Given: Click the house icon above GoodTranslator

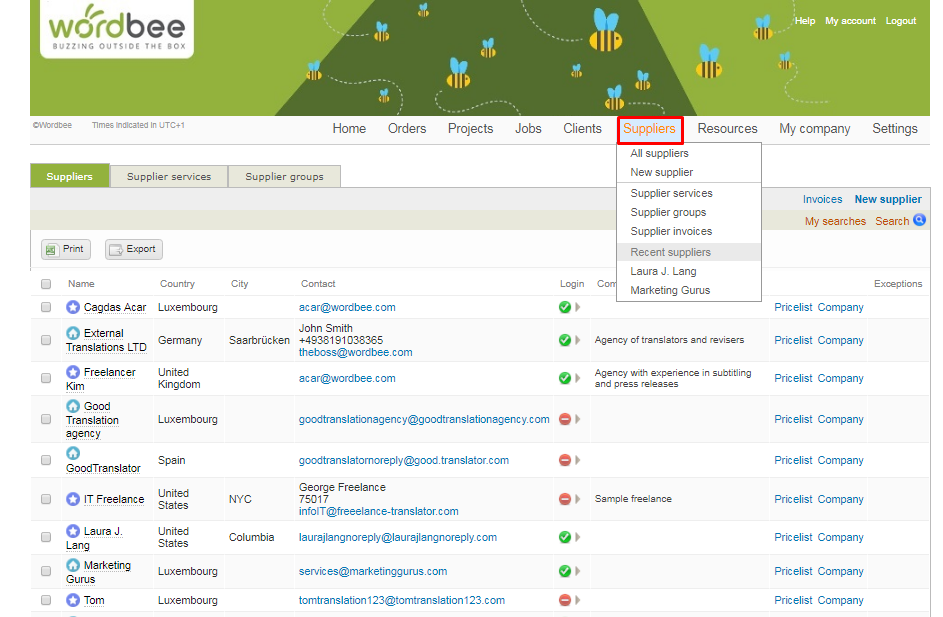Looking at the screenshot, I should [73, 453].
